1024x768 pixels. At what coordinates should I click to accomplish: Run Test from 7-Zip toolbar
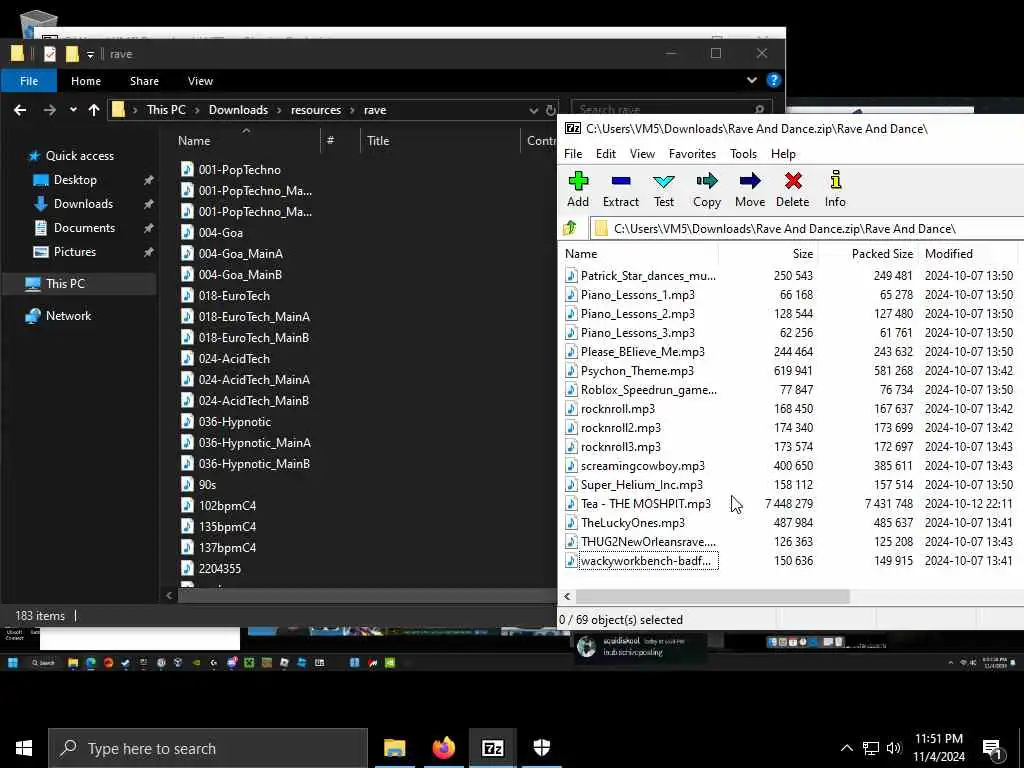tap(664, 189)
